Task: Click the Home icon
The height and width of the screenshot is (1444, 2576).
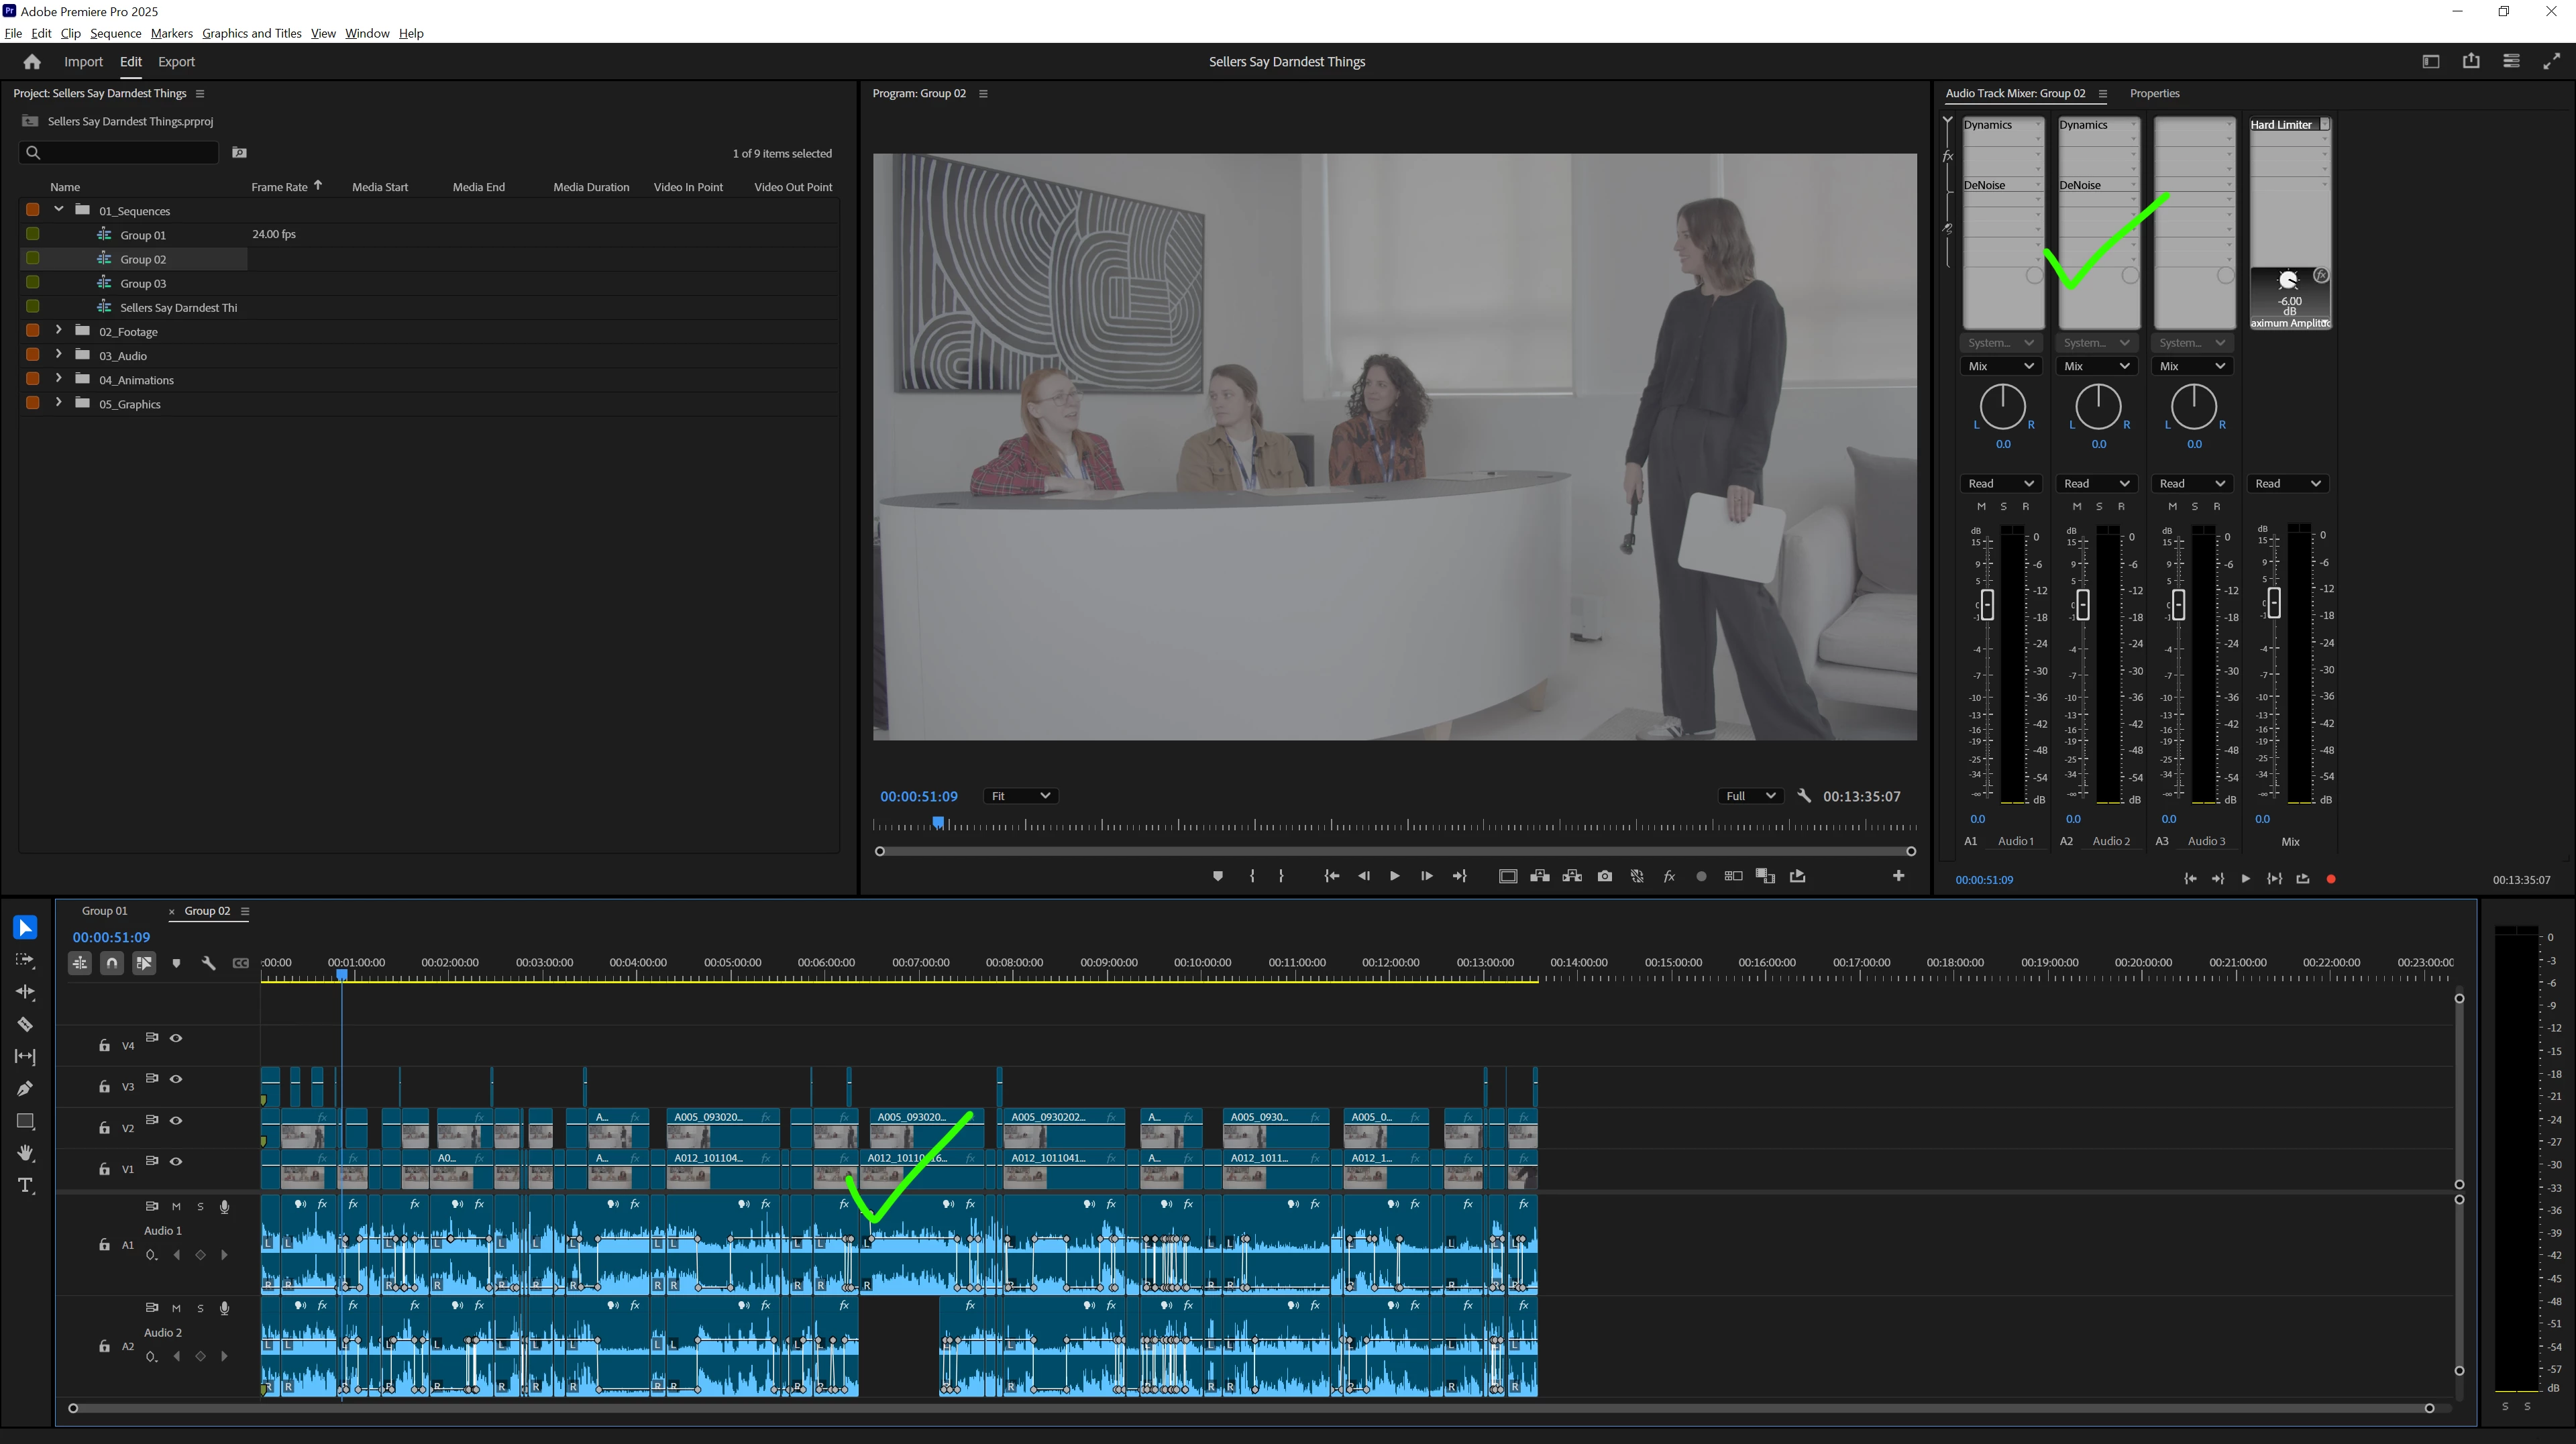Action: tap(32, 62)
